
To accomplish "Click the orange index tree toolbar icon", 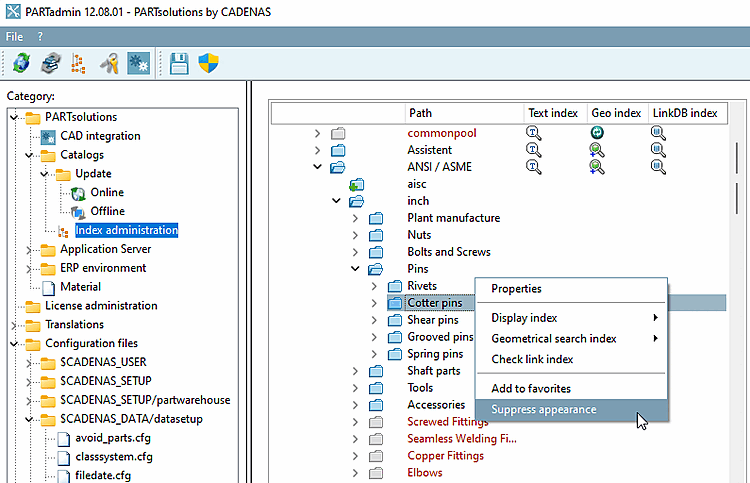I will pyautogui.click(x=78, y=63).
